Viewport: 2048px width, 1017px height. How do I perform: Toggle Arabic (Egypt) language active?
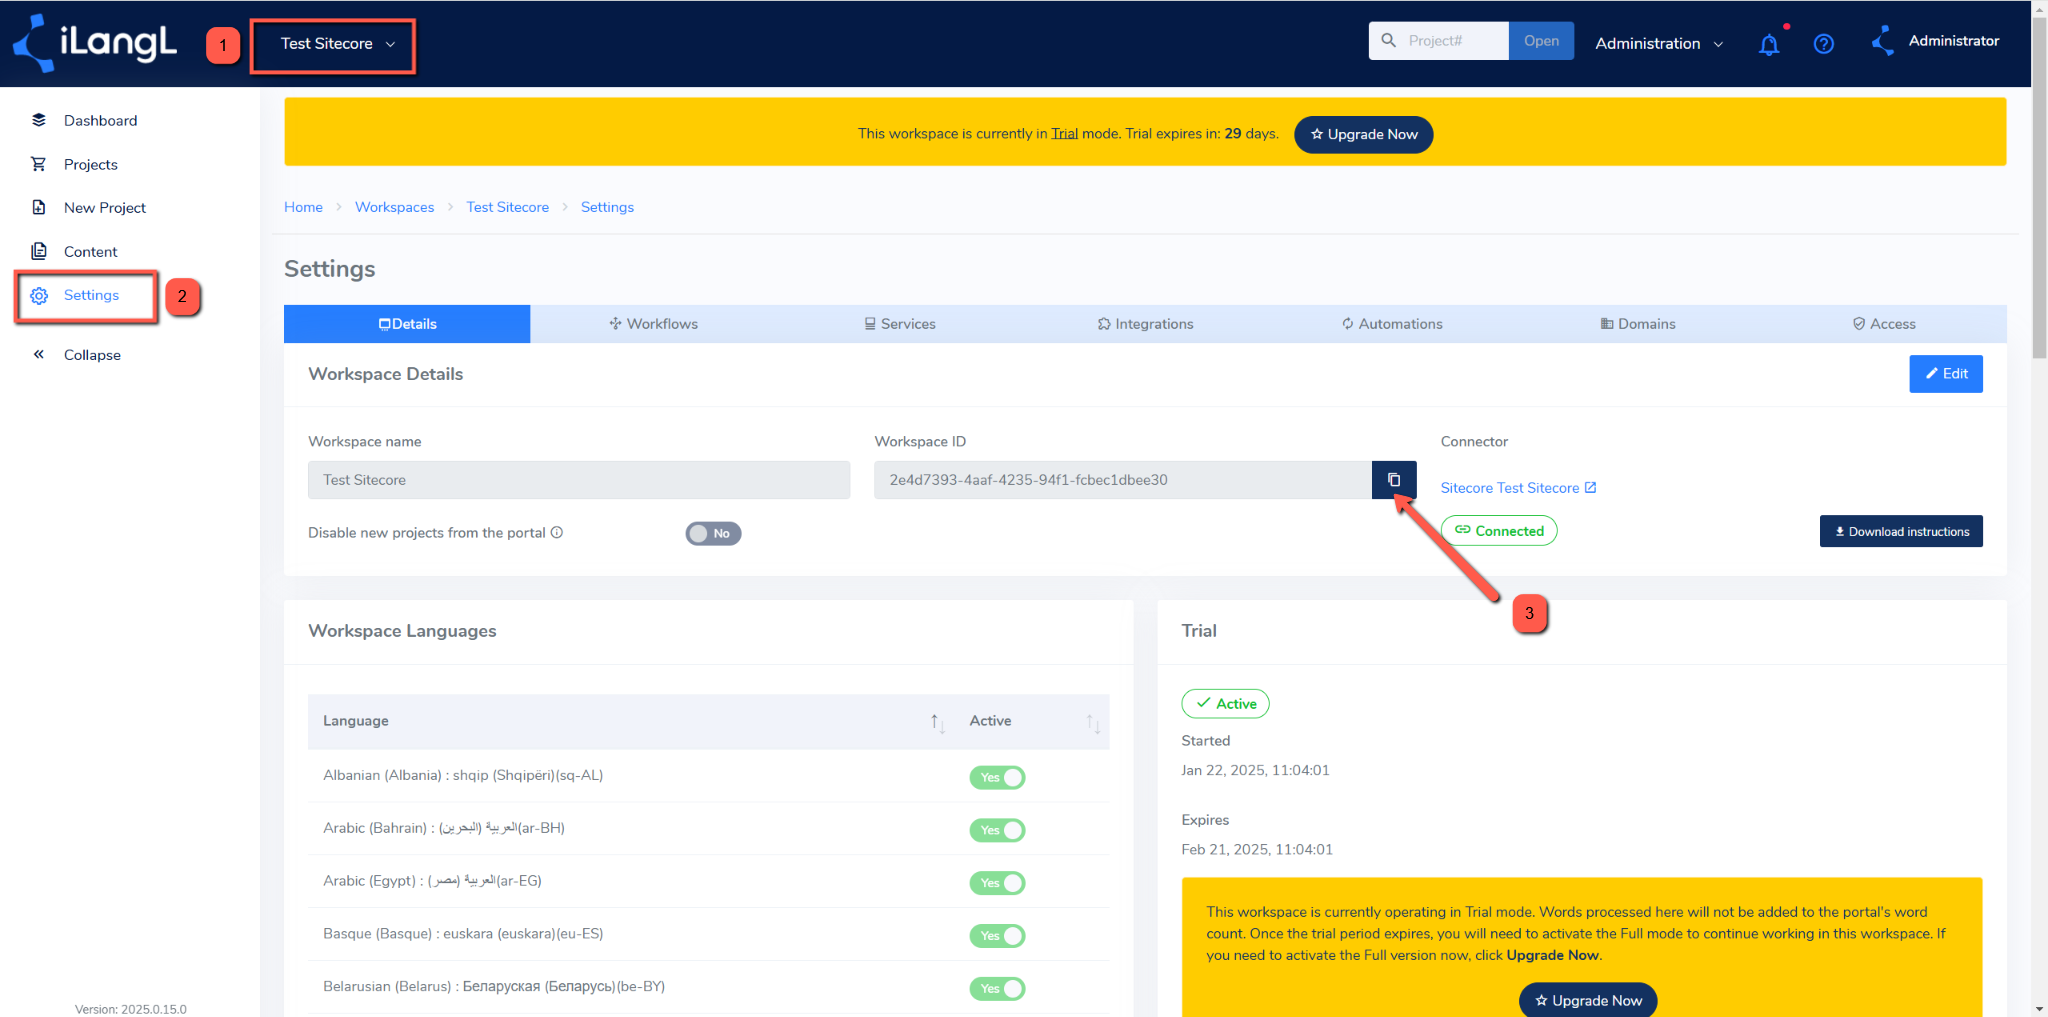tap(997, 883)
